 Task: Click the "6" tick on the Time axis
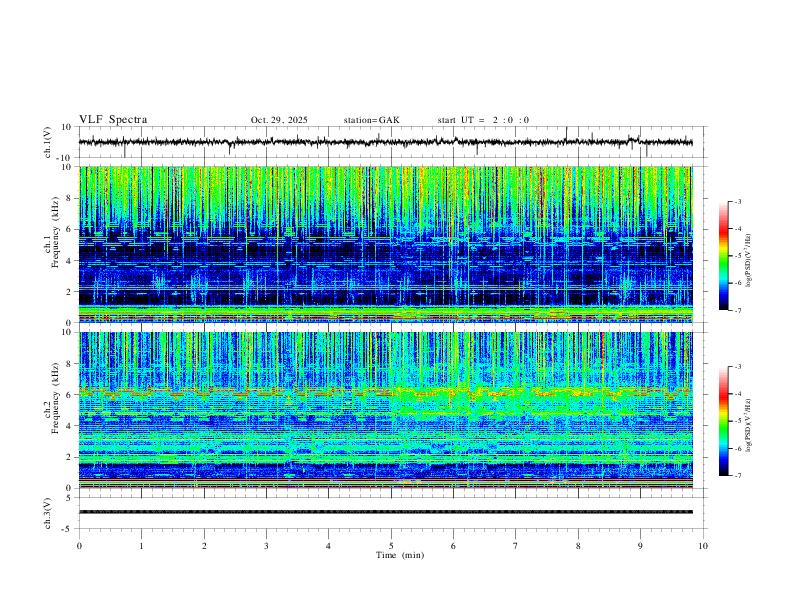(x=454, y=546)
